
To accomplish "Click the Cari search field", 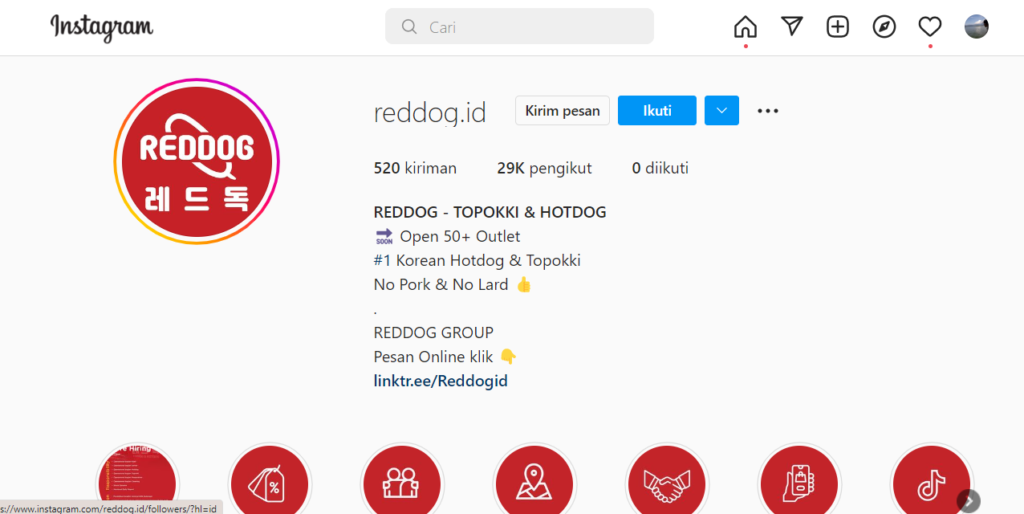I will [519, 27].
